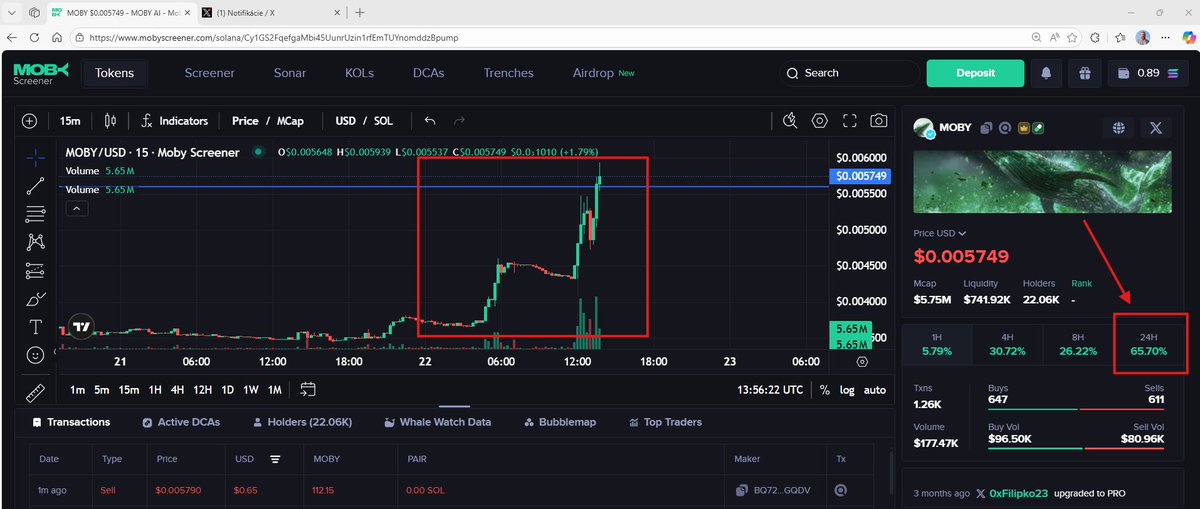Open the long position forecasting tool
Viewport: 1200px width, 509px height.
pyautogui.click(x=36, y=270)
